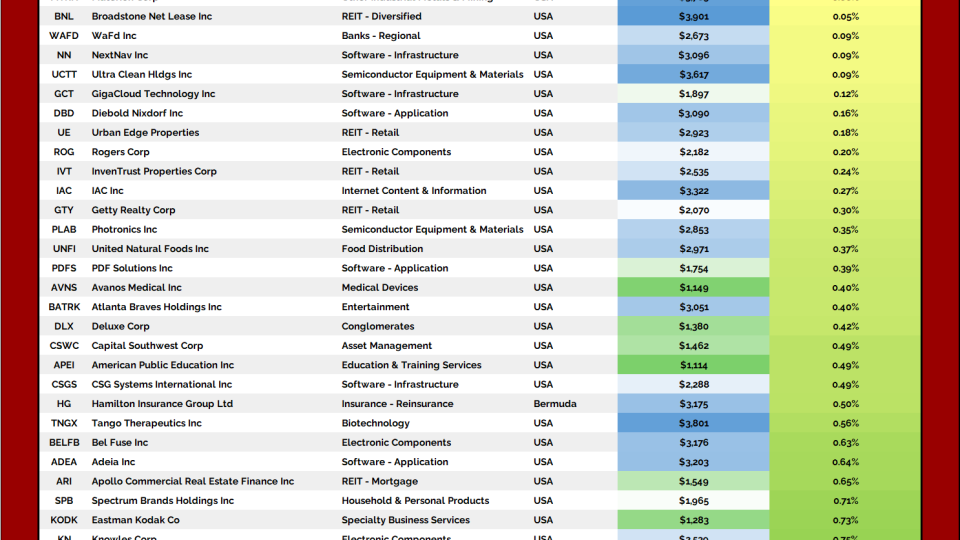Click the TNGX ticker symbol
The height and width of the screenshot is (540, 960).
point(64,423)
